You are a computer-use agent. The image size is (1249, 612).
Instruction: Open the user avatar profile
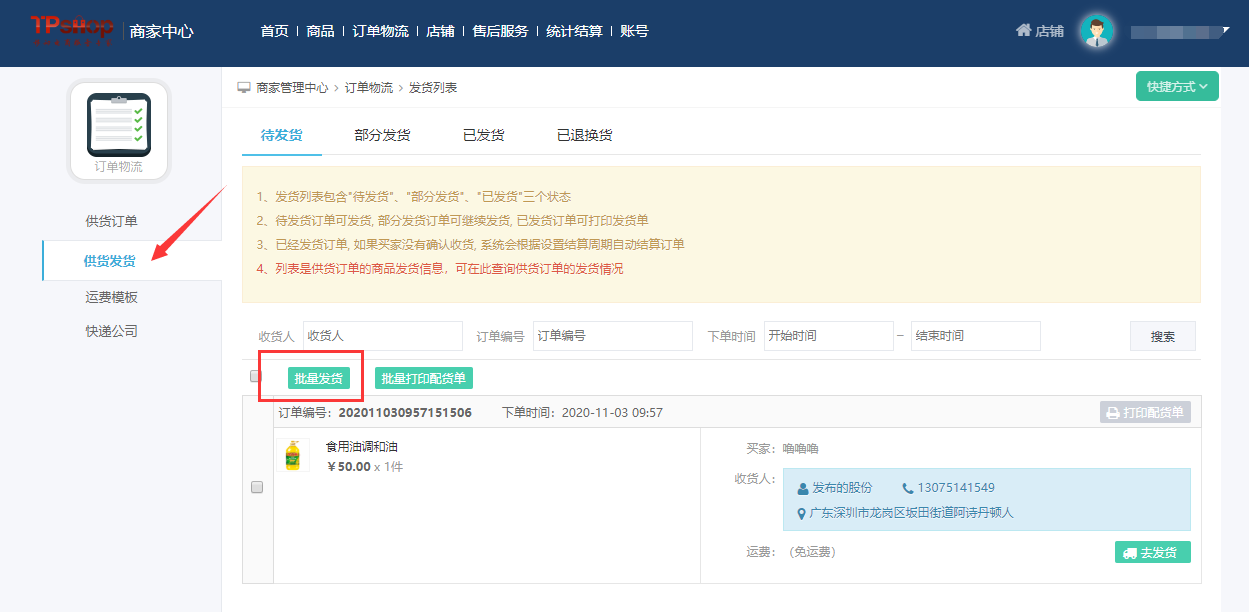[1096, 31]
